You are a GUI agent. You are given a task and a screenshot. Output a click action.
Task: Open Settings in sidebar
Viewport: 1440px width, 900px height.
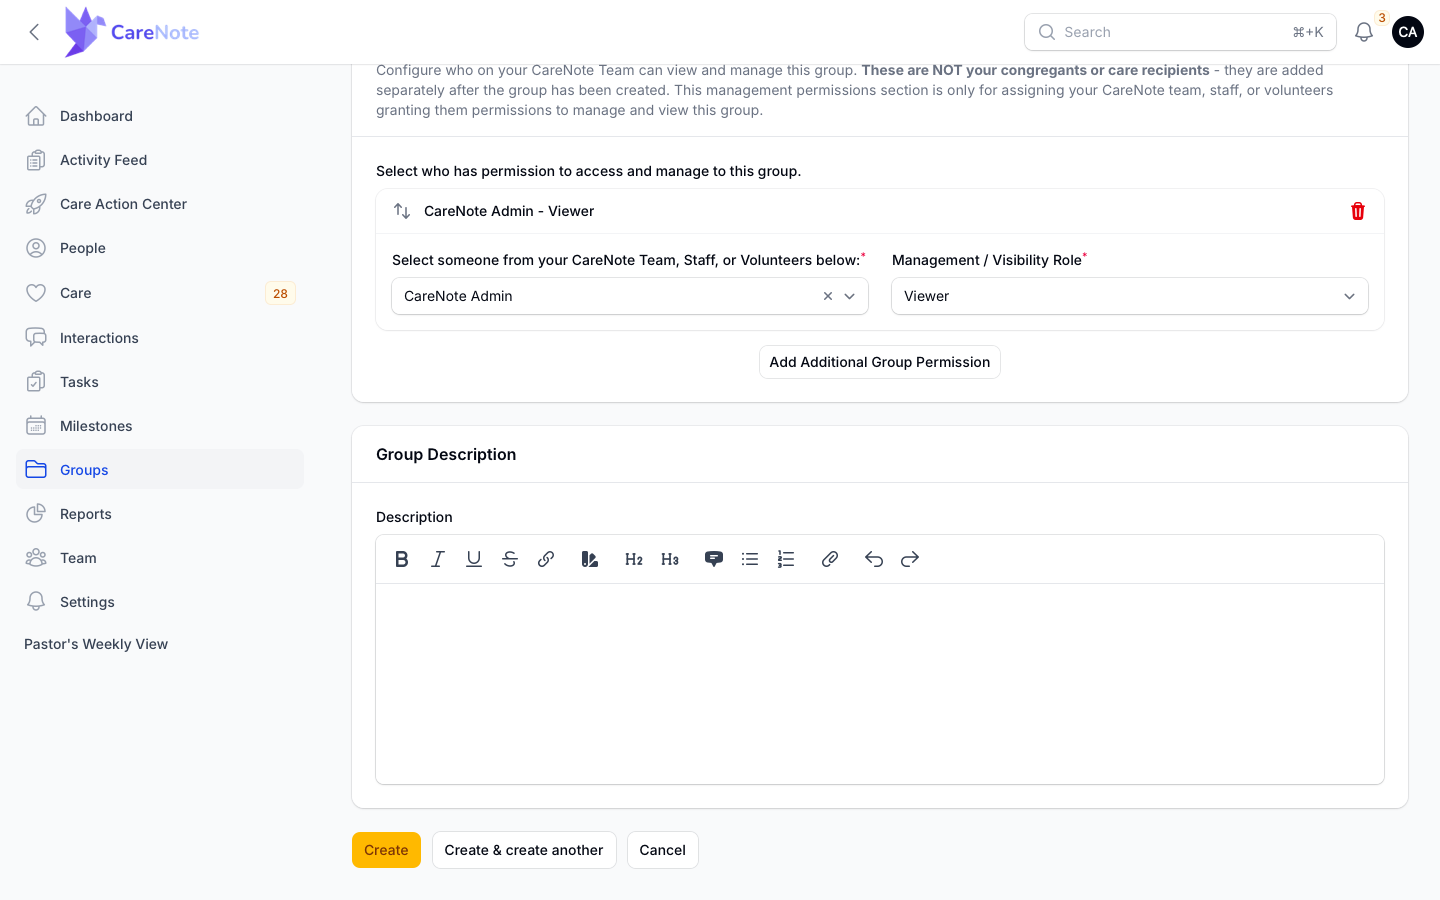tap(160, 602)
